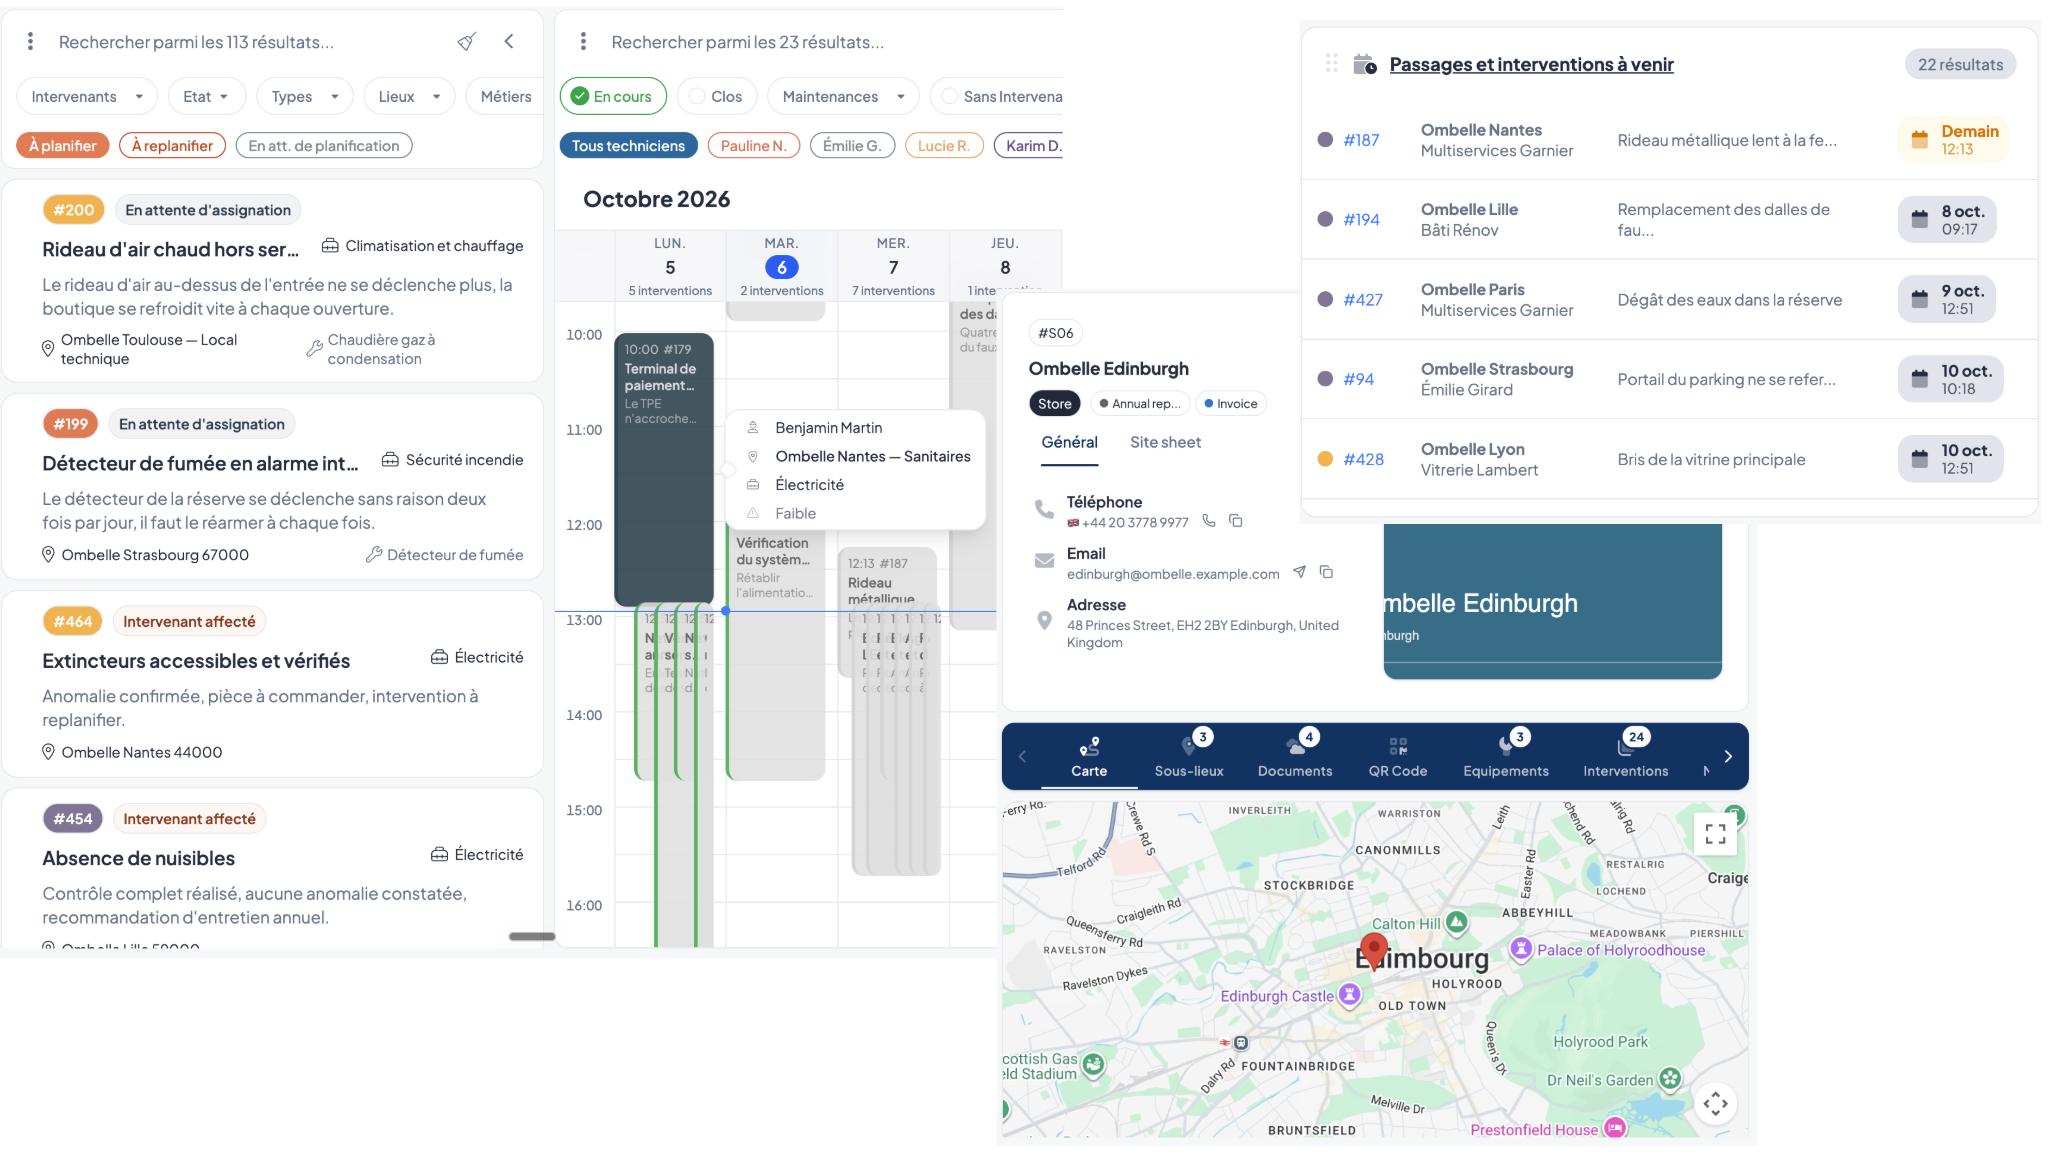The image size is (2054, 1162).
Task: Click the drag handle of Passages et interventions widget
Action: [x=1331, y=64]
